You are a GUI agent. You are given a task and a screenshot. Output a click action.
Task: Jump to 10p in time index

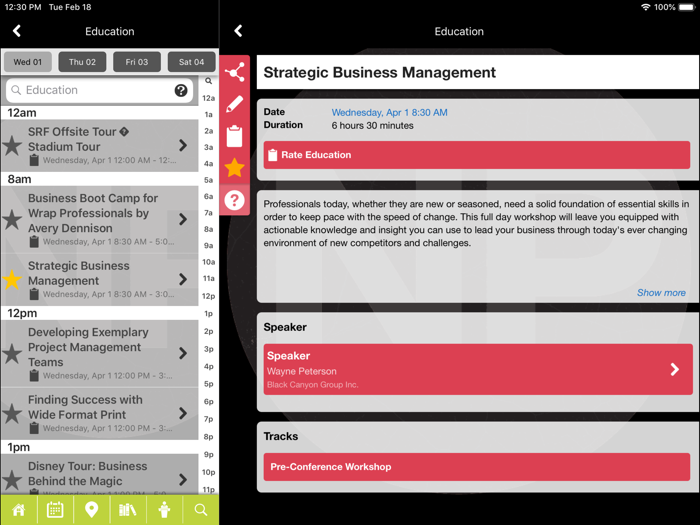[208, 472]
